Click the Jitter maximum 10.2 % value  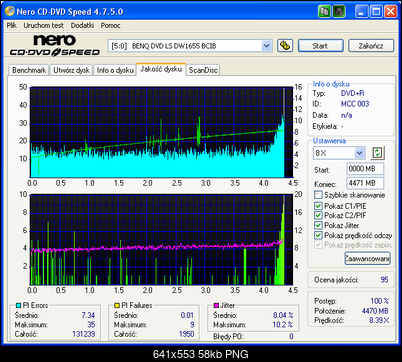(x=283, y=324)
